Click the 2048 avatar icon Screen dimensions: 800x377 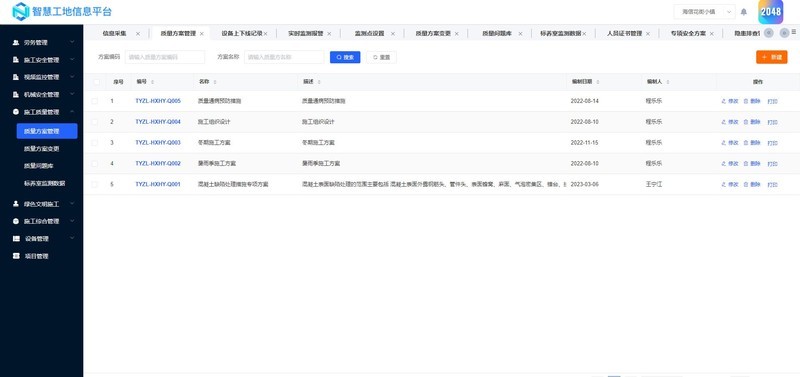pyautogui.click(x=770, y=12)
